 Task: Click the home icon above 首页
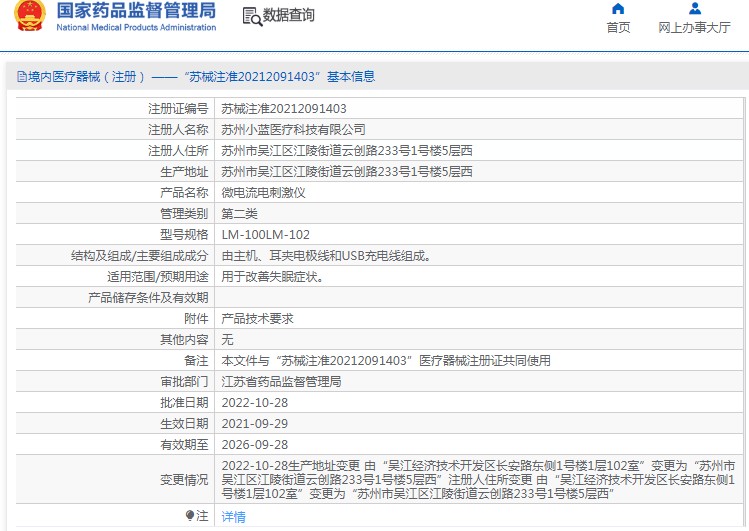click(618, 9)
